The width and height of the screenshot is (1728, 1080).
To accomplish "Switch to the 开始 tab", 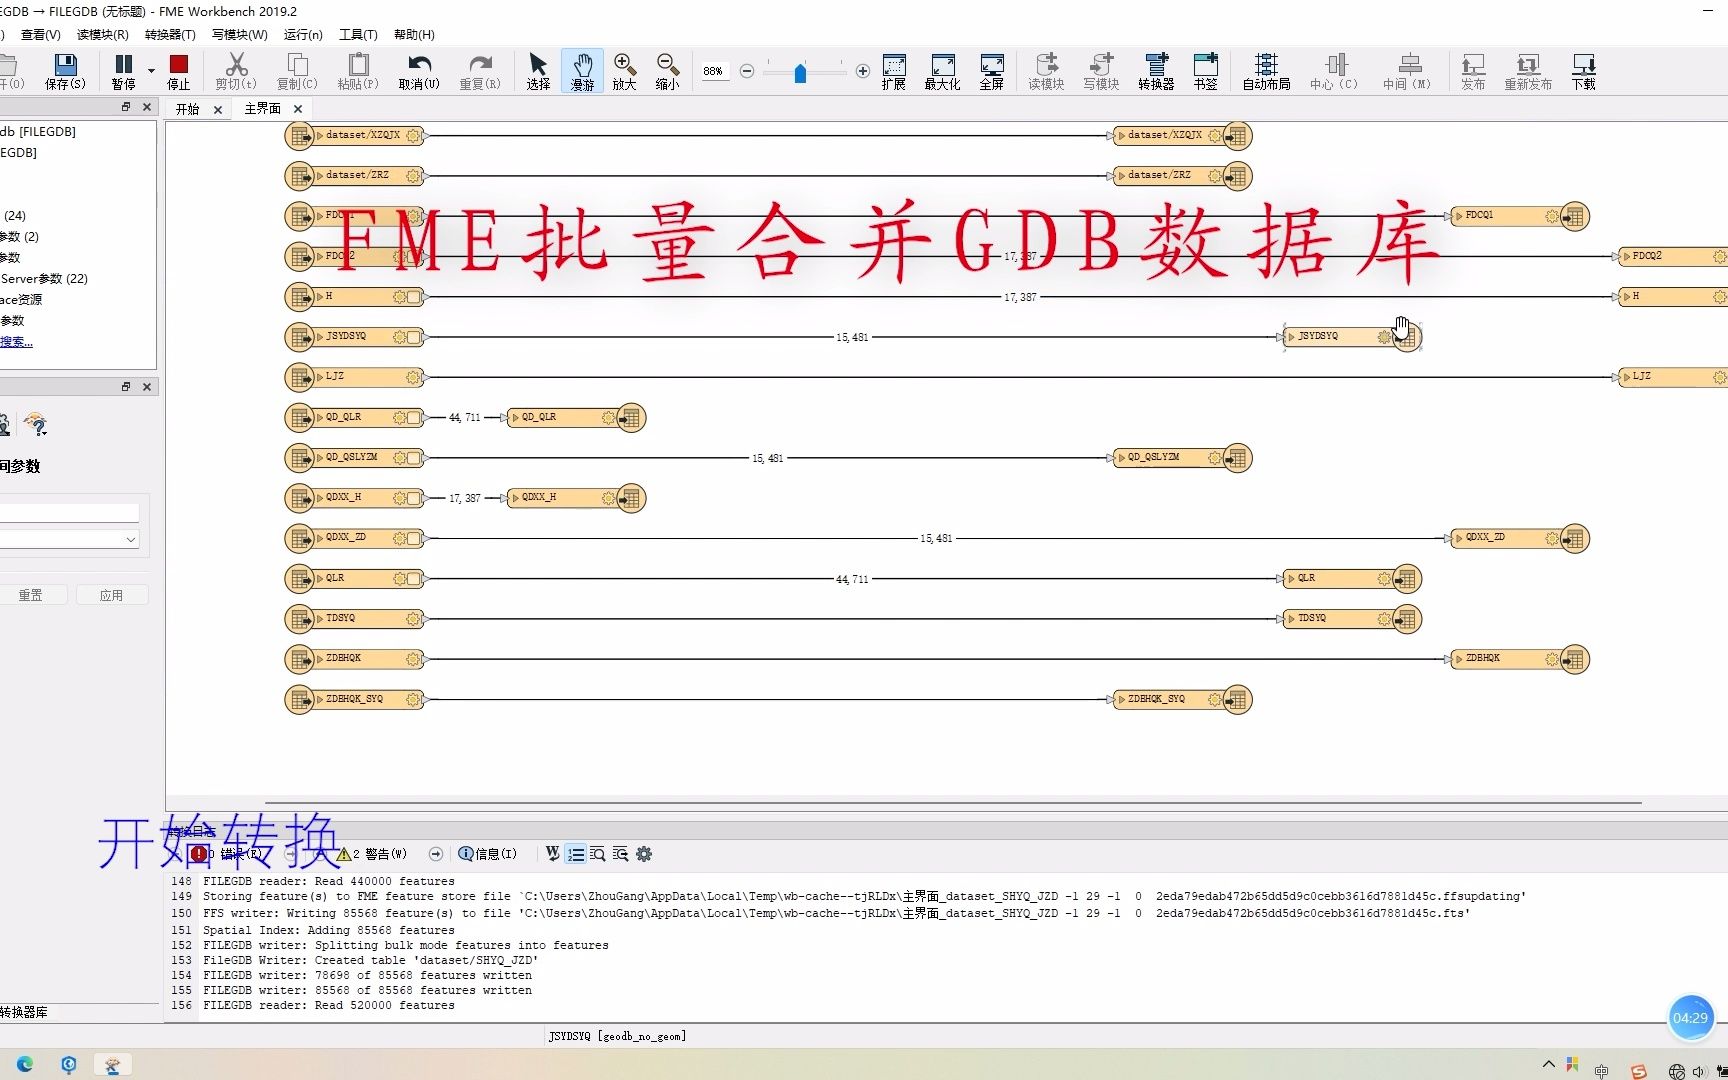I will [x=188, y=109].
